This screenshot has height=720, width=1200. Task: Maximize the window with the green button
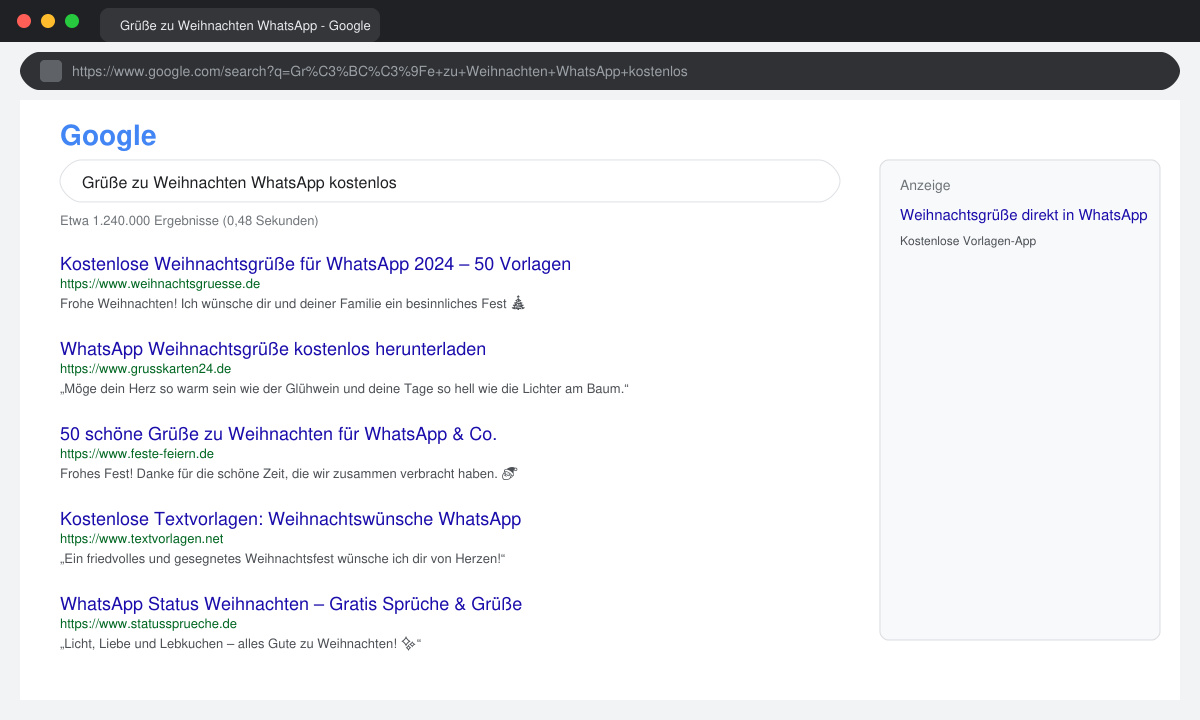point(72,21)
